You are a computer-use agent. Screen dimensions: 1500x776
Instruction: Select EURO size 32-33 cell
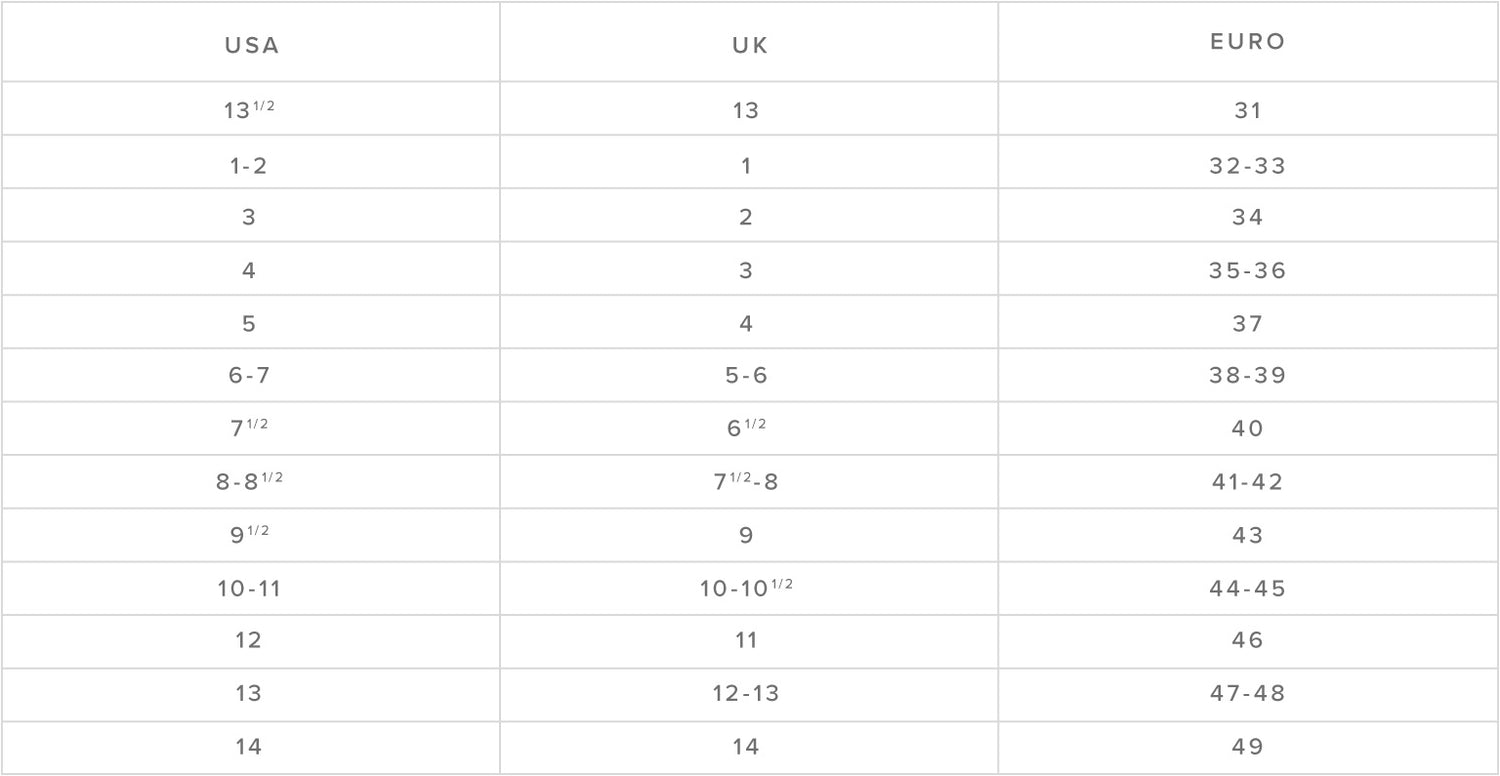[1247, 165]
